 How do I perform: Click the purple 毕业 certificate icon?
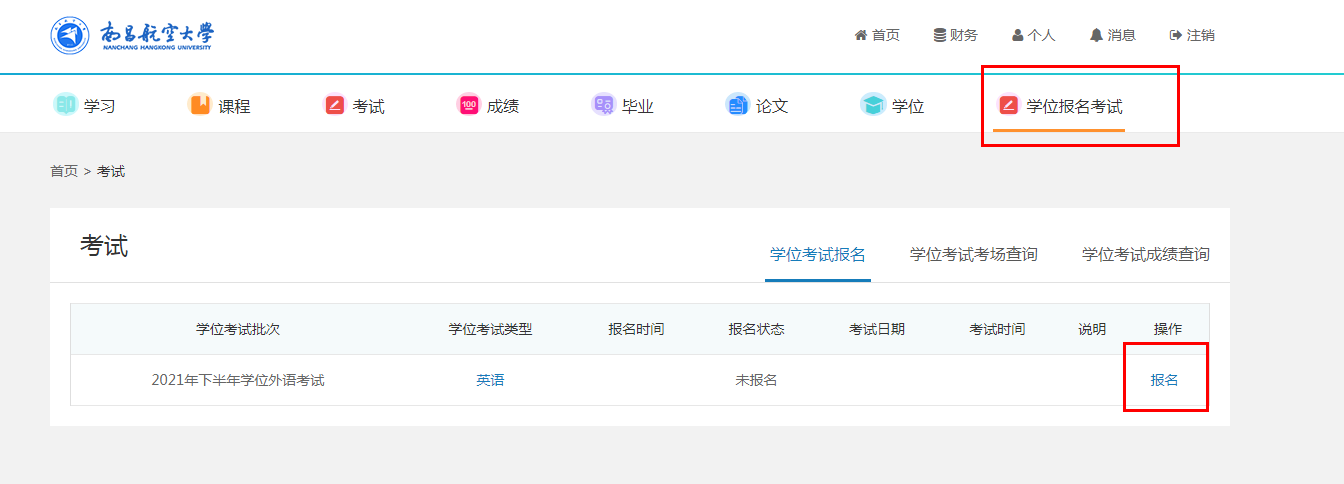[x=603, y=105]
